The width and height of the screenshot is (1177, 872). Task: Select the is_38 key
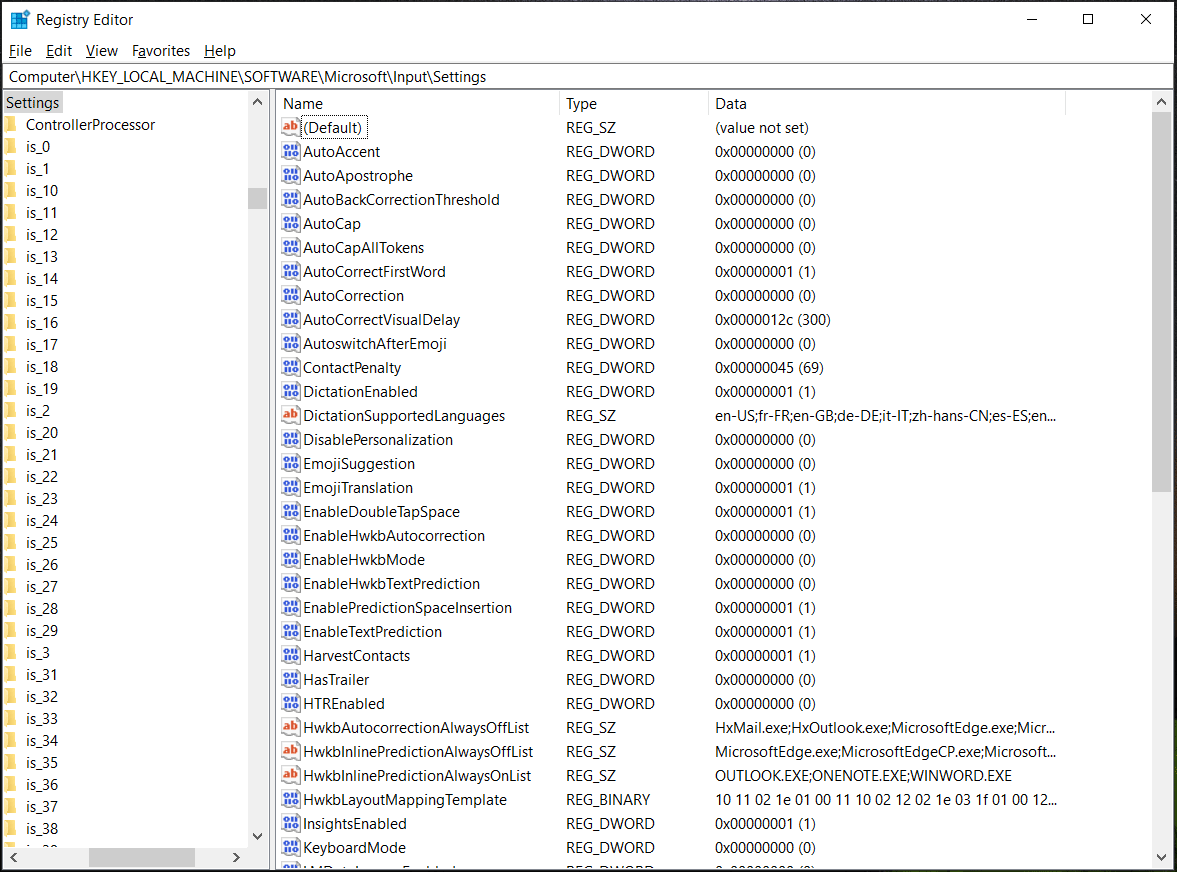click(41, 828)
